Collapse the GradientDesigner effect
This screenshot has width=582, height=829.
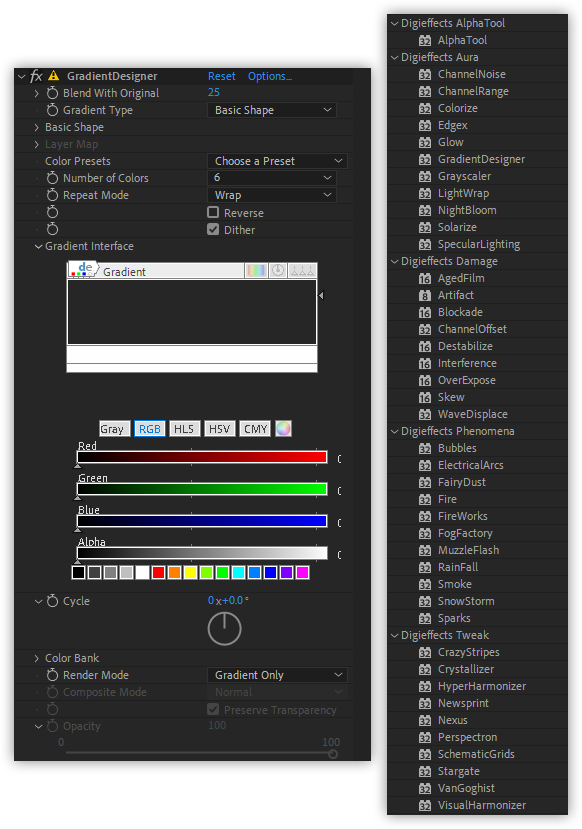tap(21, 77)
